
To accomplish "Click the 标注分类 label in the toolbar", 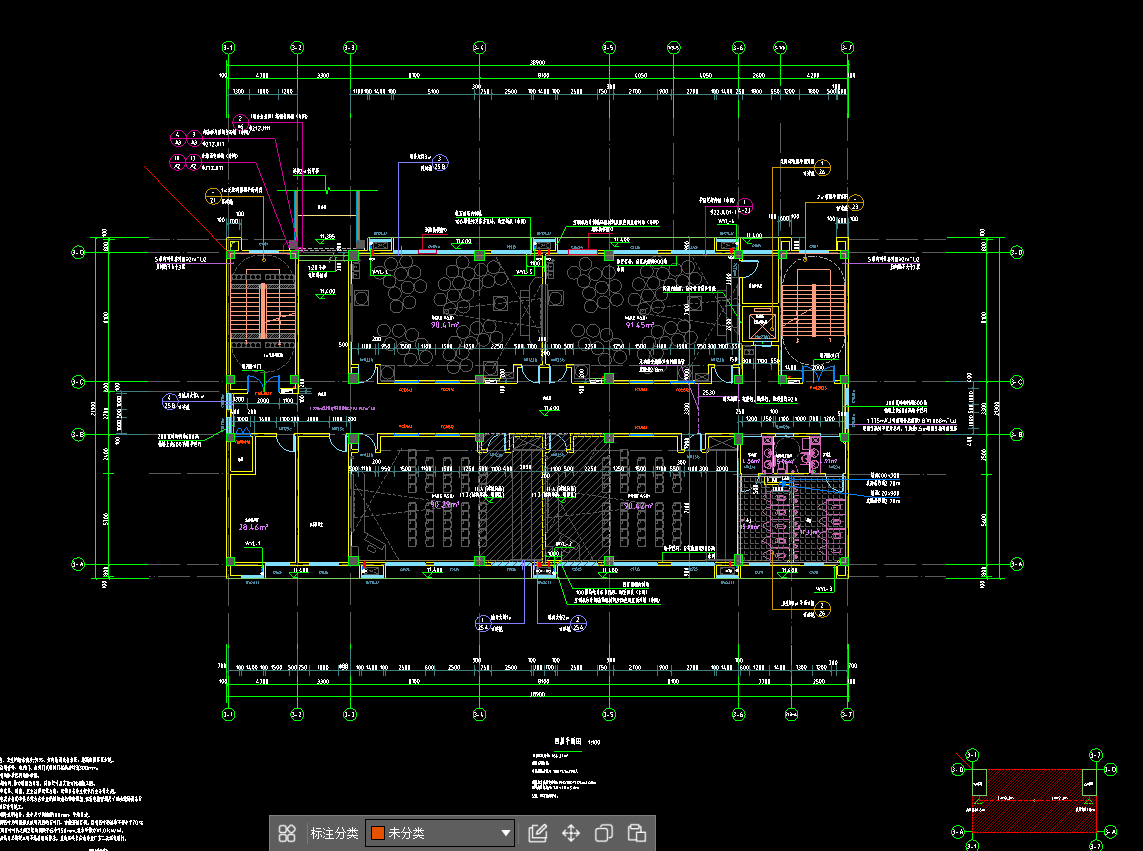I will pos(334,833).
